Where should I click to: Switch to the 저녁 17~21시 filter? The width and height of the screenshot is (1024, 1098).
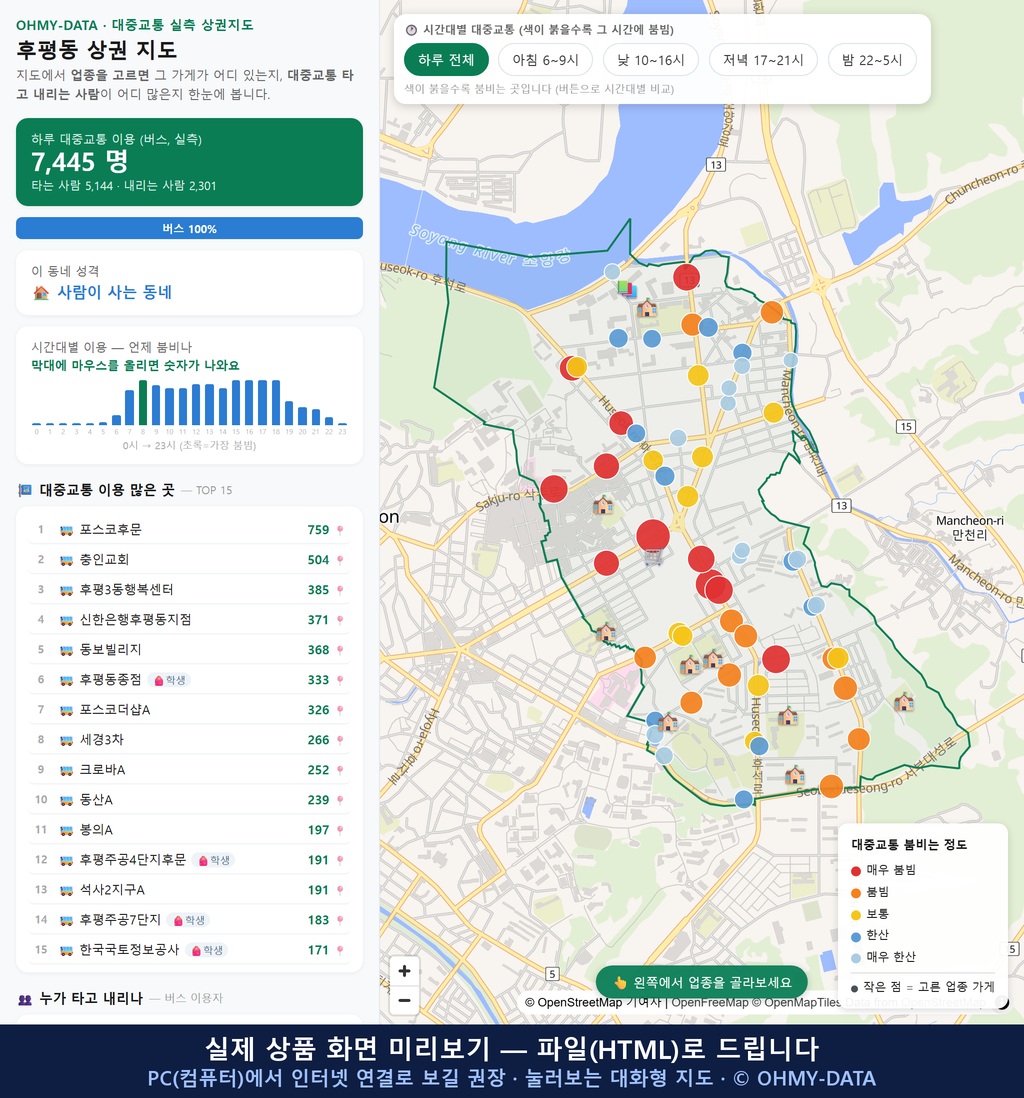[763, 60]
